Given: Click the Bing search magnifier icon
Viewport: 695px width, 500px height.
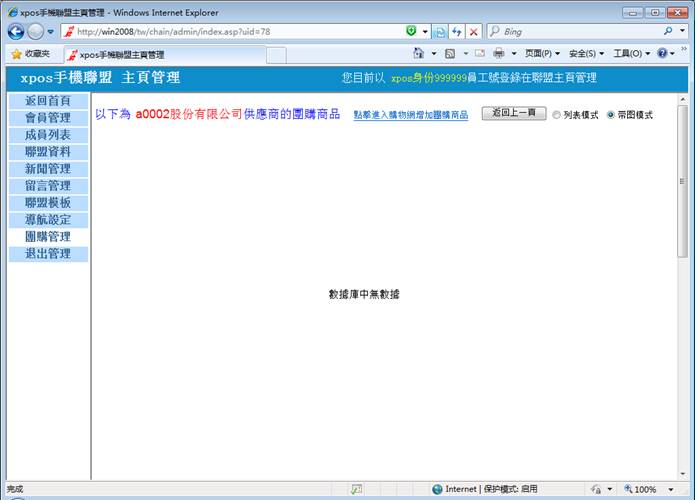Looking at the screenshot, I should pos(669,32).
